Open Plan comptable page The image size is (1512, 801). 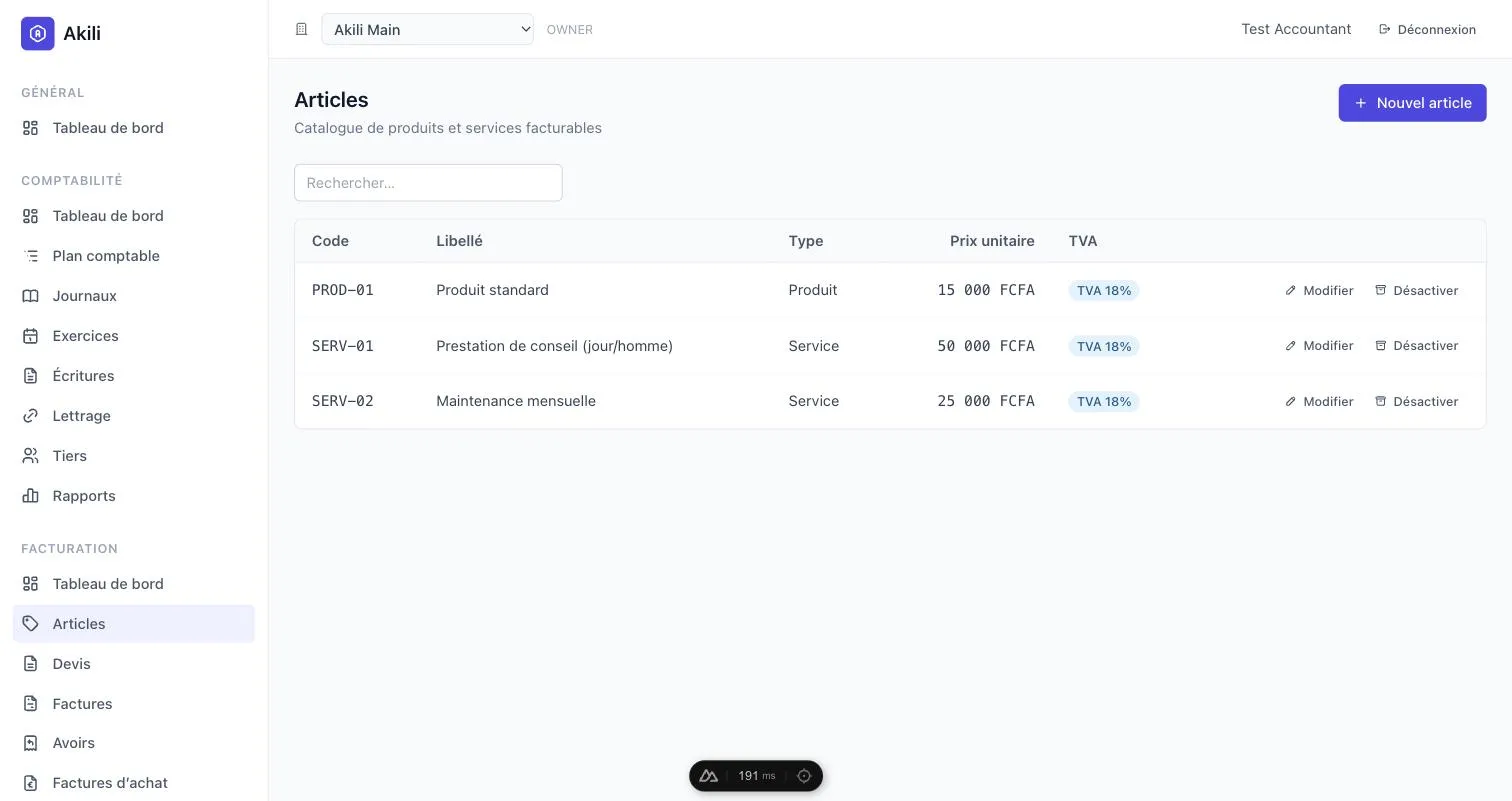tap(133, 256)
